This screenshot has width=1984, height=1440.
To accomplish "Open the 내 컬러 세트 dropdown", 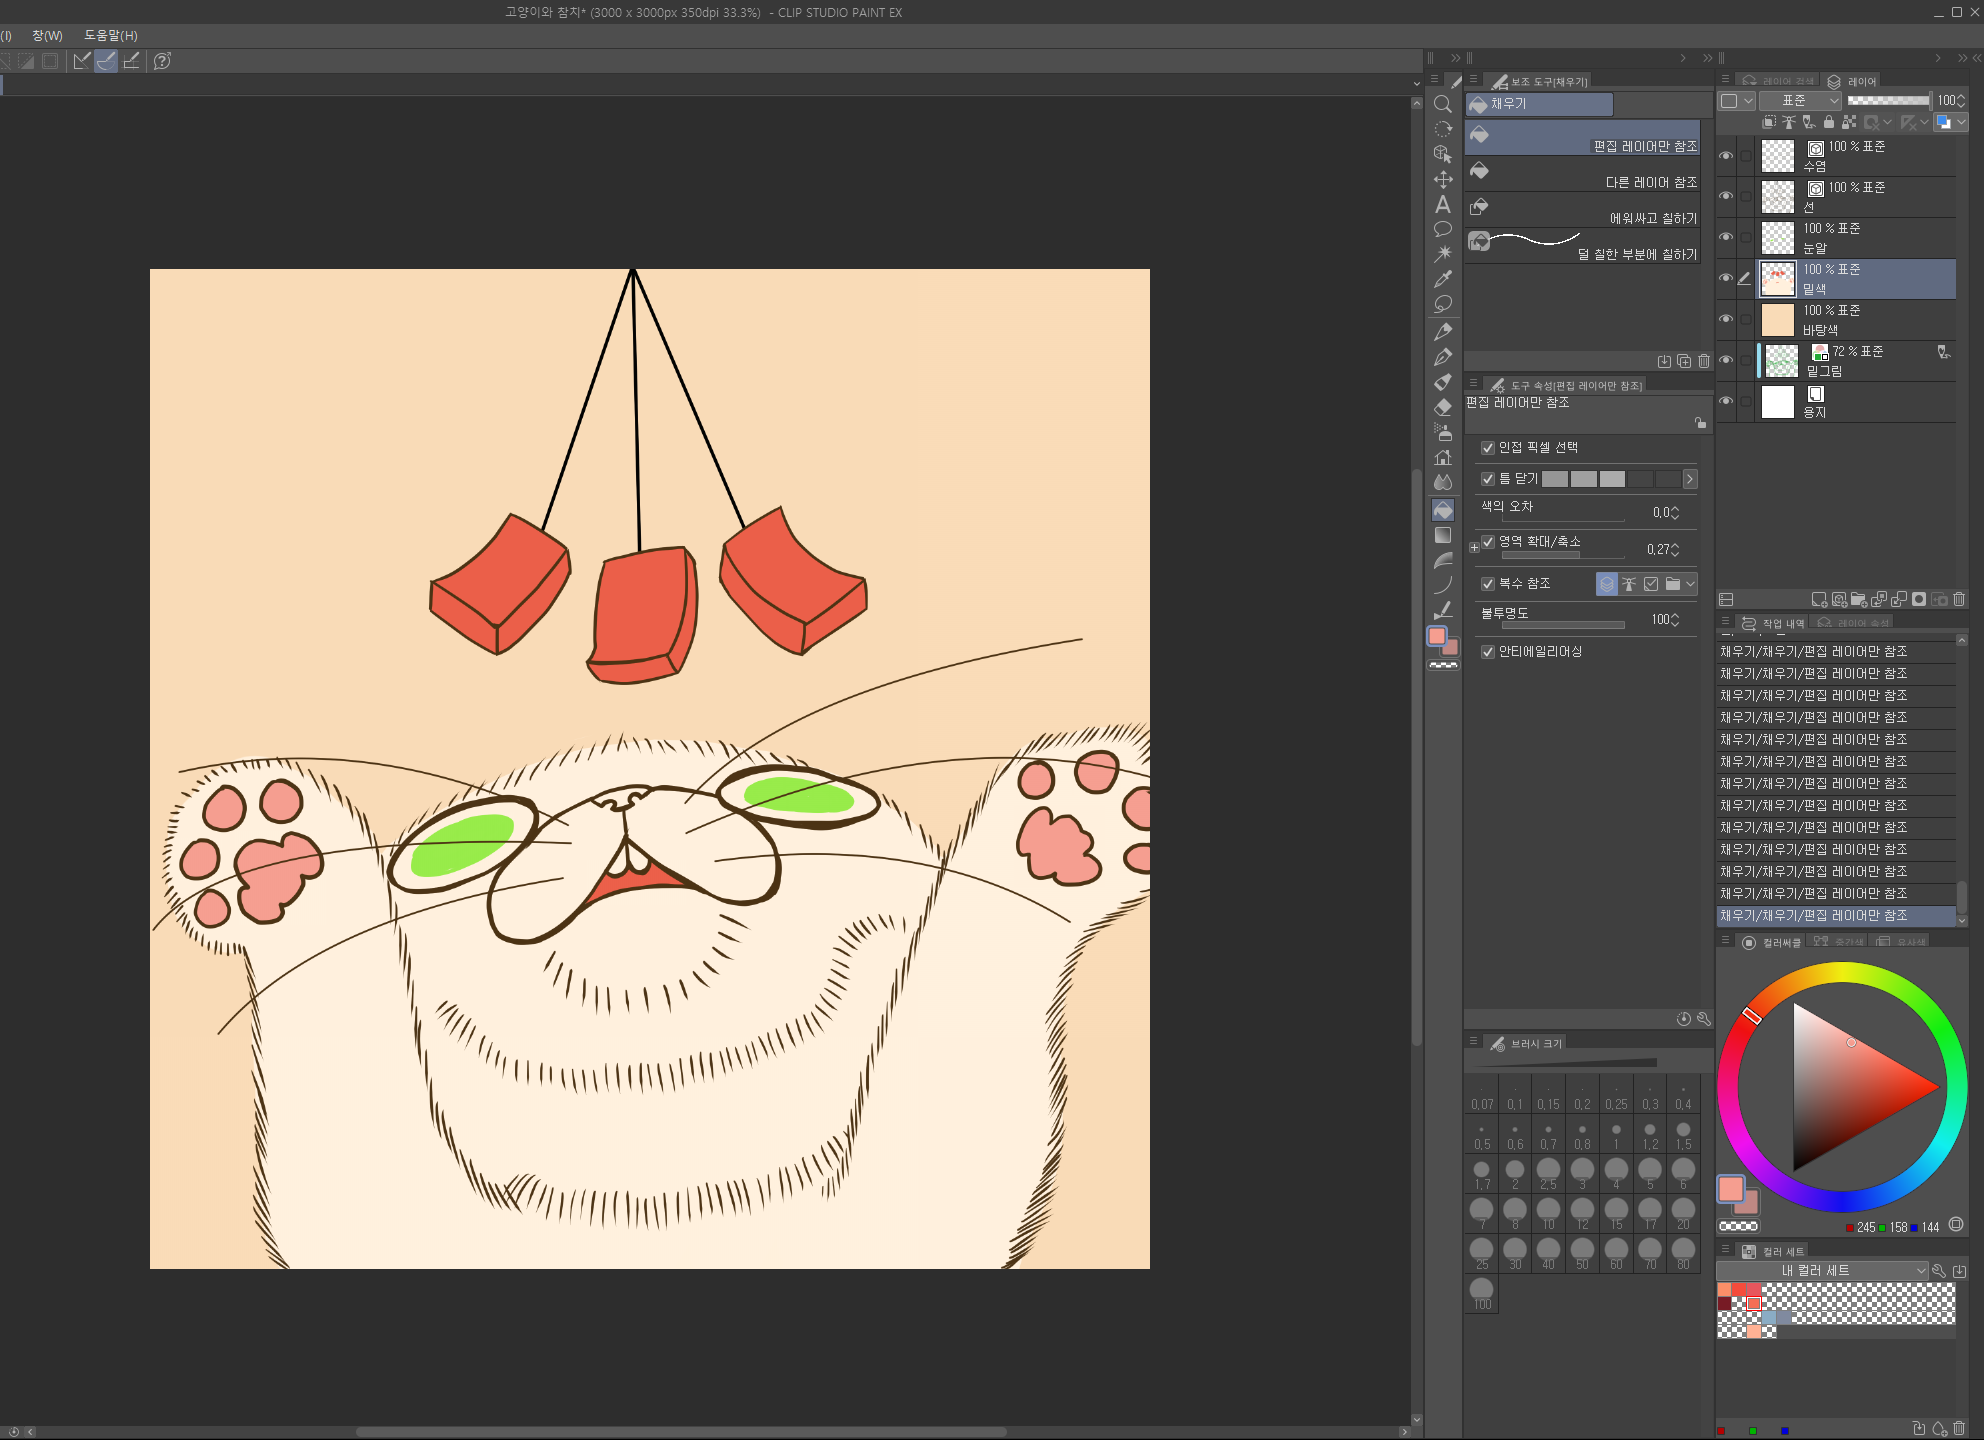I will (x=1822, y=1270).
